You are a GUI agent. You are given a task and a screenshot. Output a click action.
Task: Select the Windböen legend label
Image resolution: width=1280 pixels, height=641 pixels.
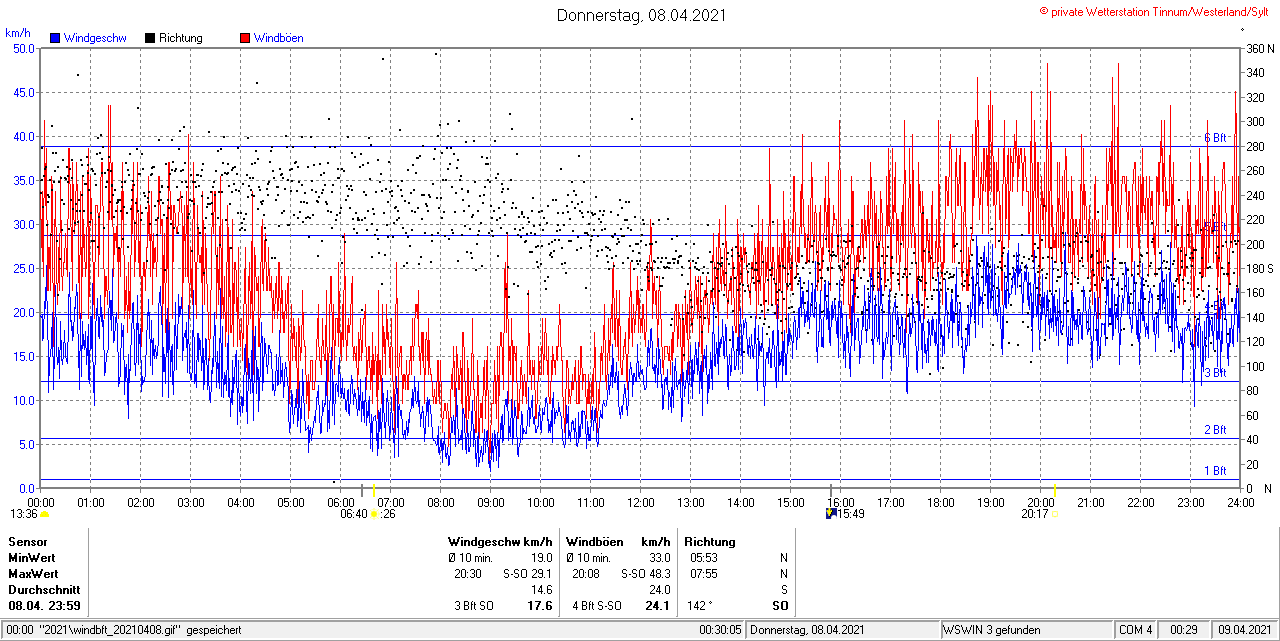click(x=278, y=38)
